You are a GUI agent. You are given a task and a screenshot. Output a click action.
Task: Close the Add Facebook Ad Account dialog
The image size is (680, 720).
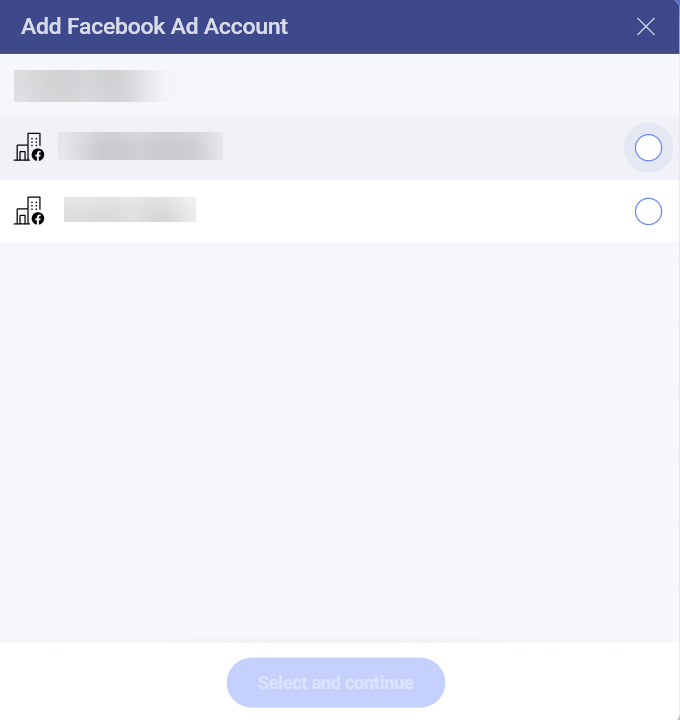(x=646, y=27)
